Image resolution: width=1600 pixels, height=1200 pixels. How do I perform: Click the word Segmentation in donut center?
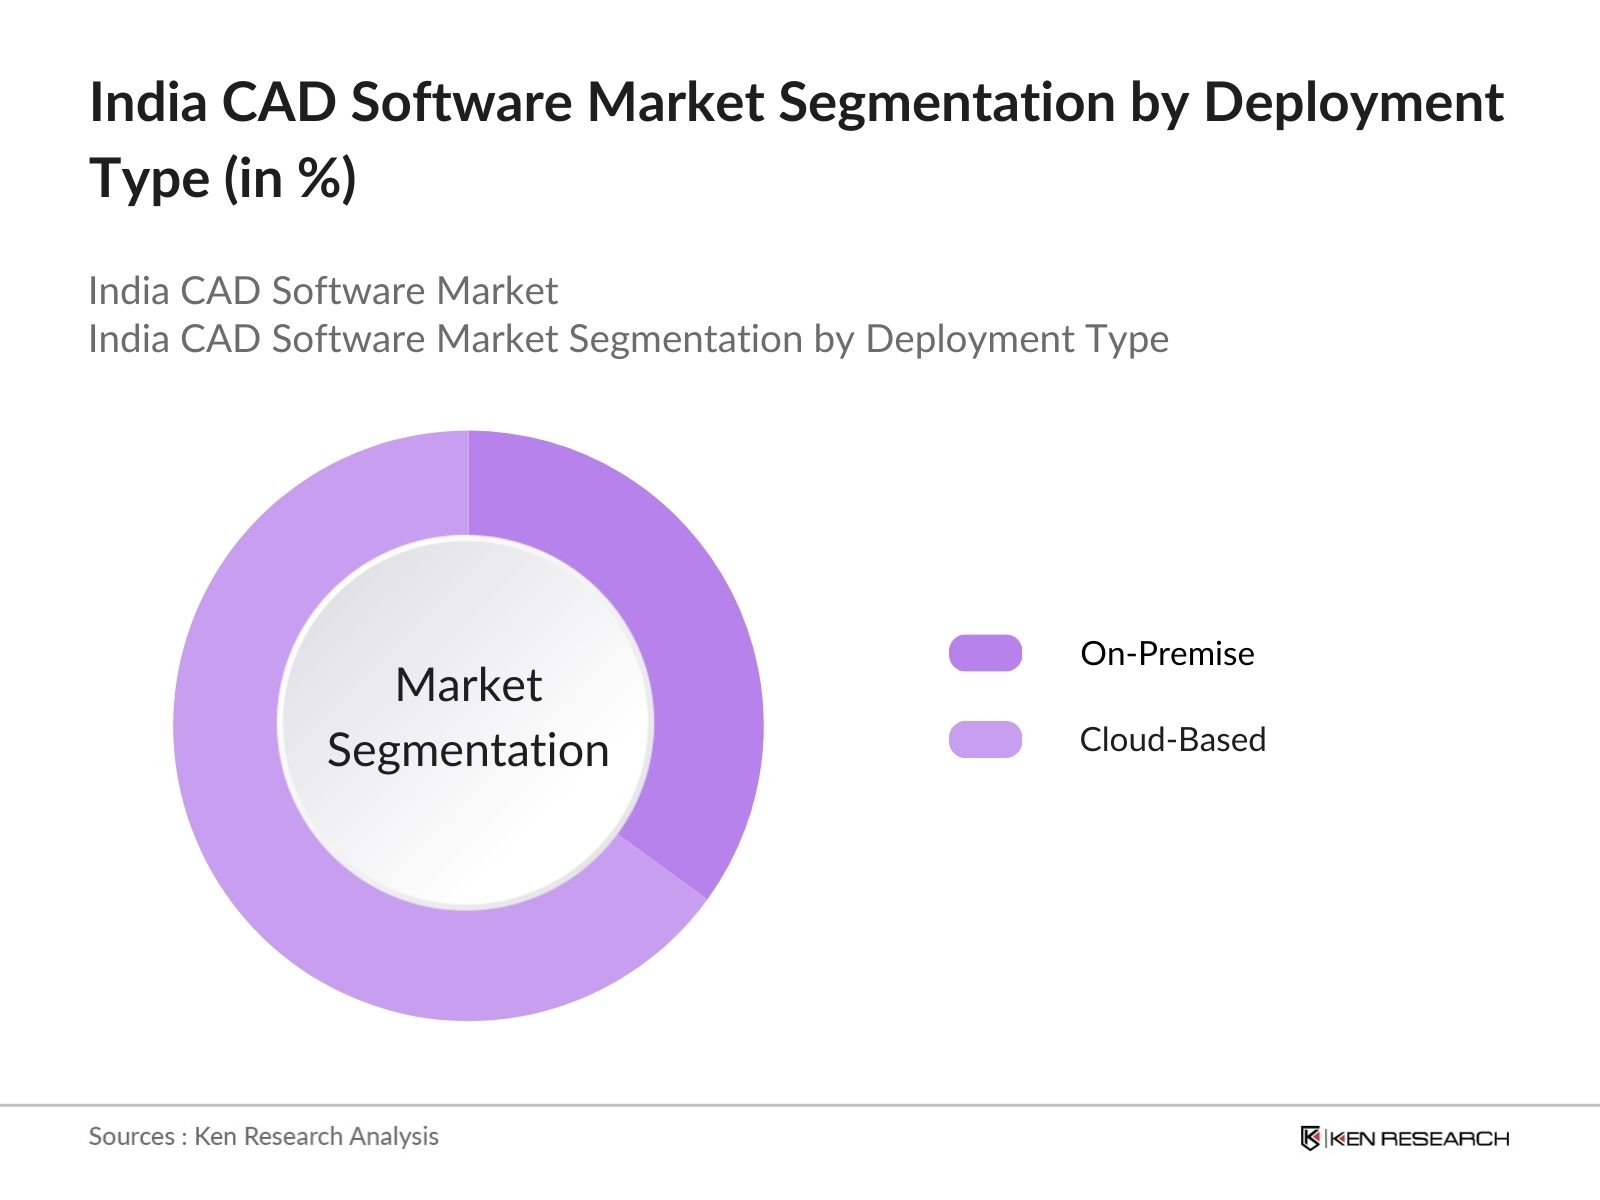468,750
